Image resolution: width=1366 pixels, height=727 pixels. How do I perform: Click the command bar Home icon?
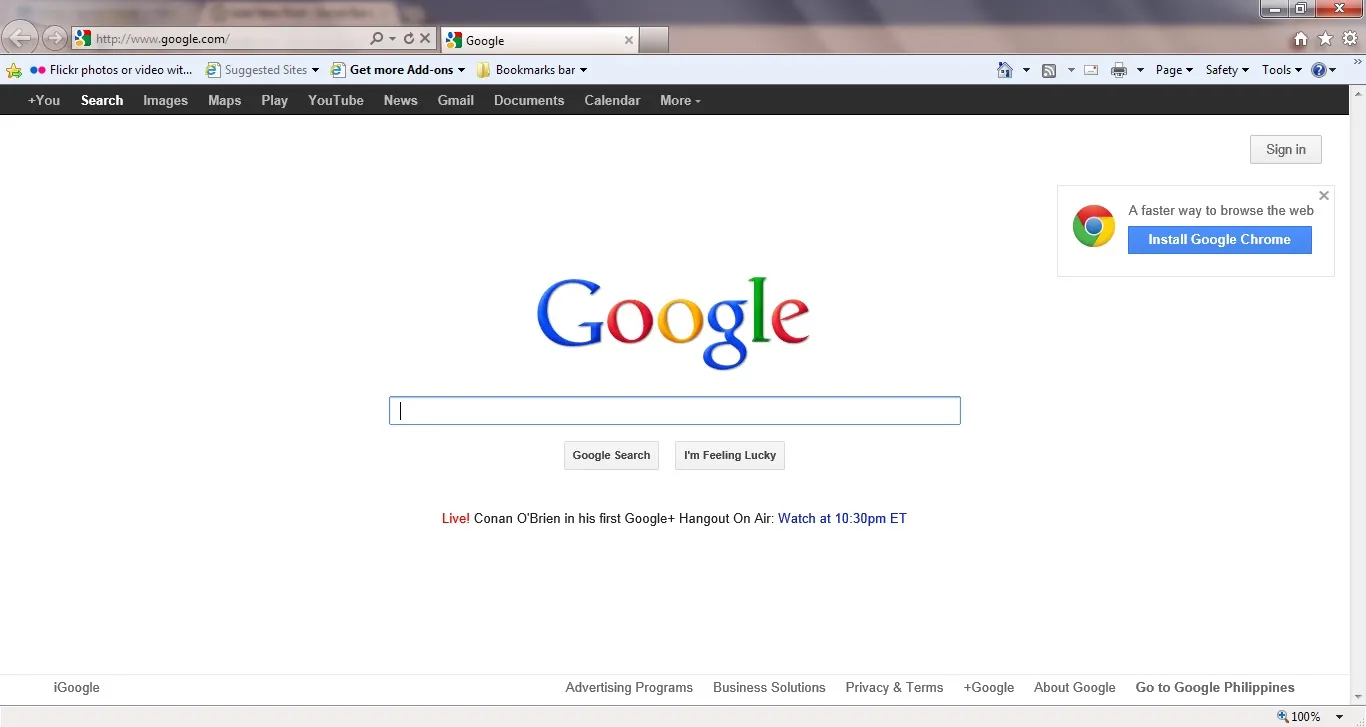1005,70
